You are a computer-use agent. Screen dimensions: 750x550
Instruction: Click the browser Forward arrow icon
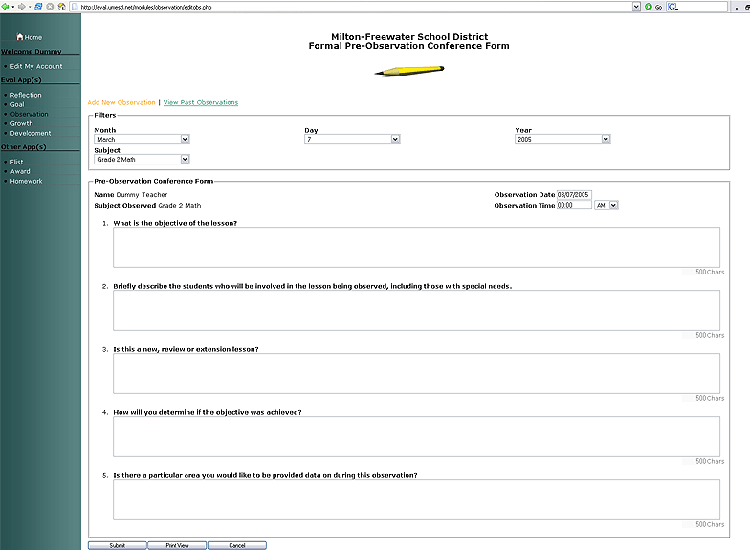click(21, 7)
